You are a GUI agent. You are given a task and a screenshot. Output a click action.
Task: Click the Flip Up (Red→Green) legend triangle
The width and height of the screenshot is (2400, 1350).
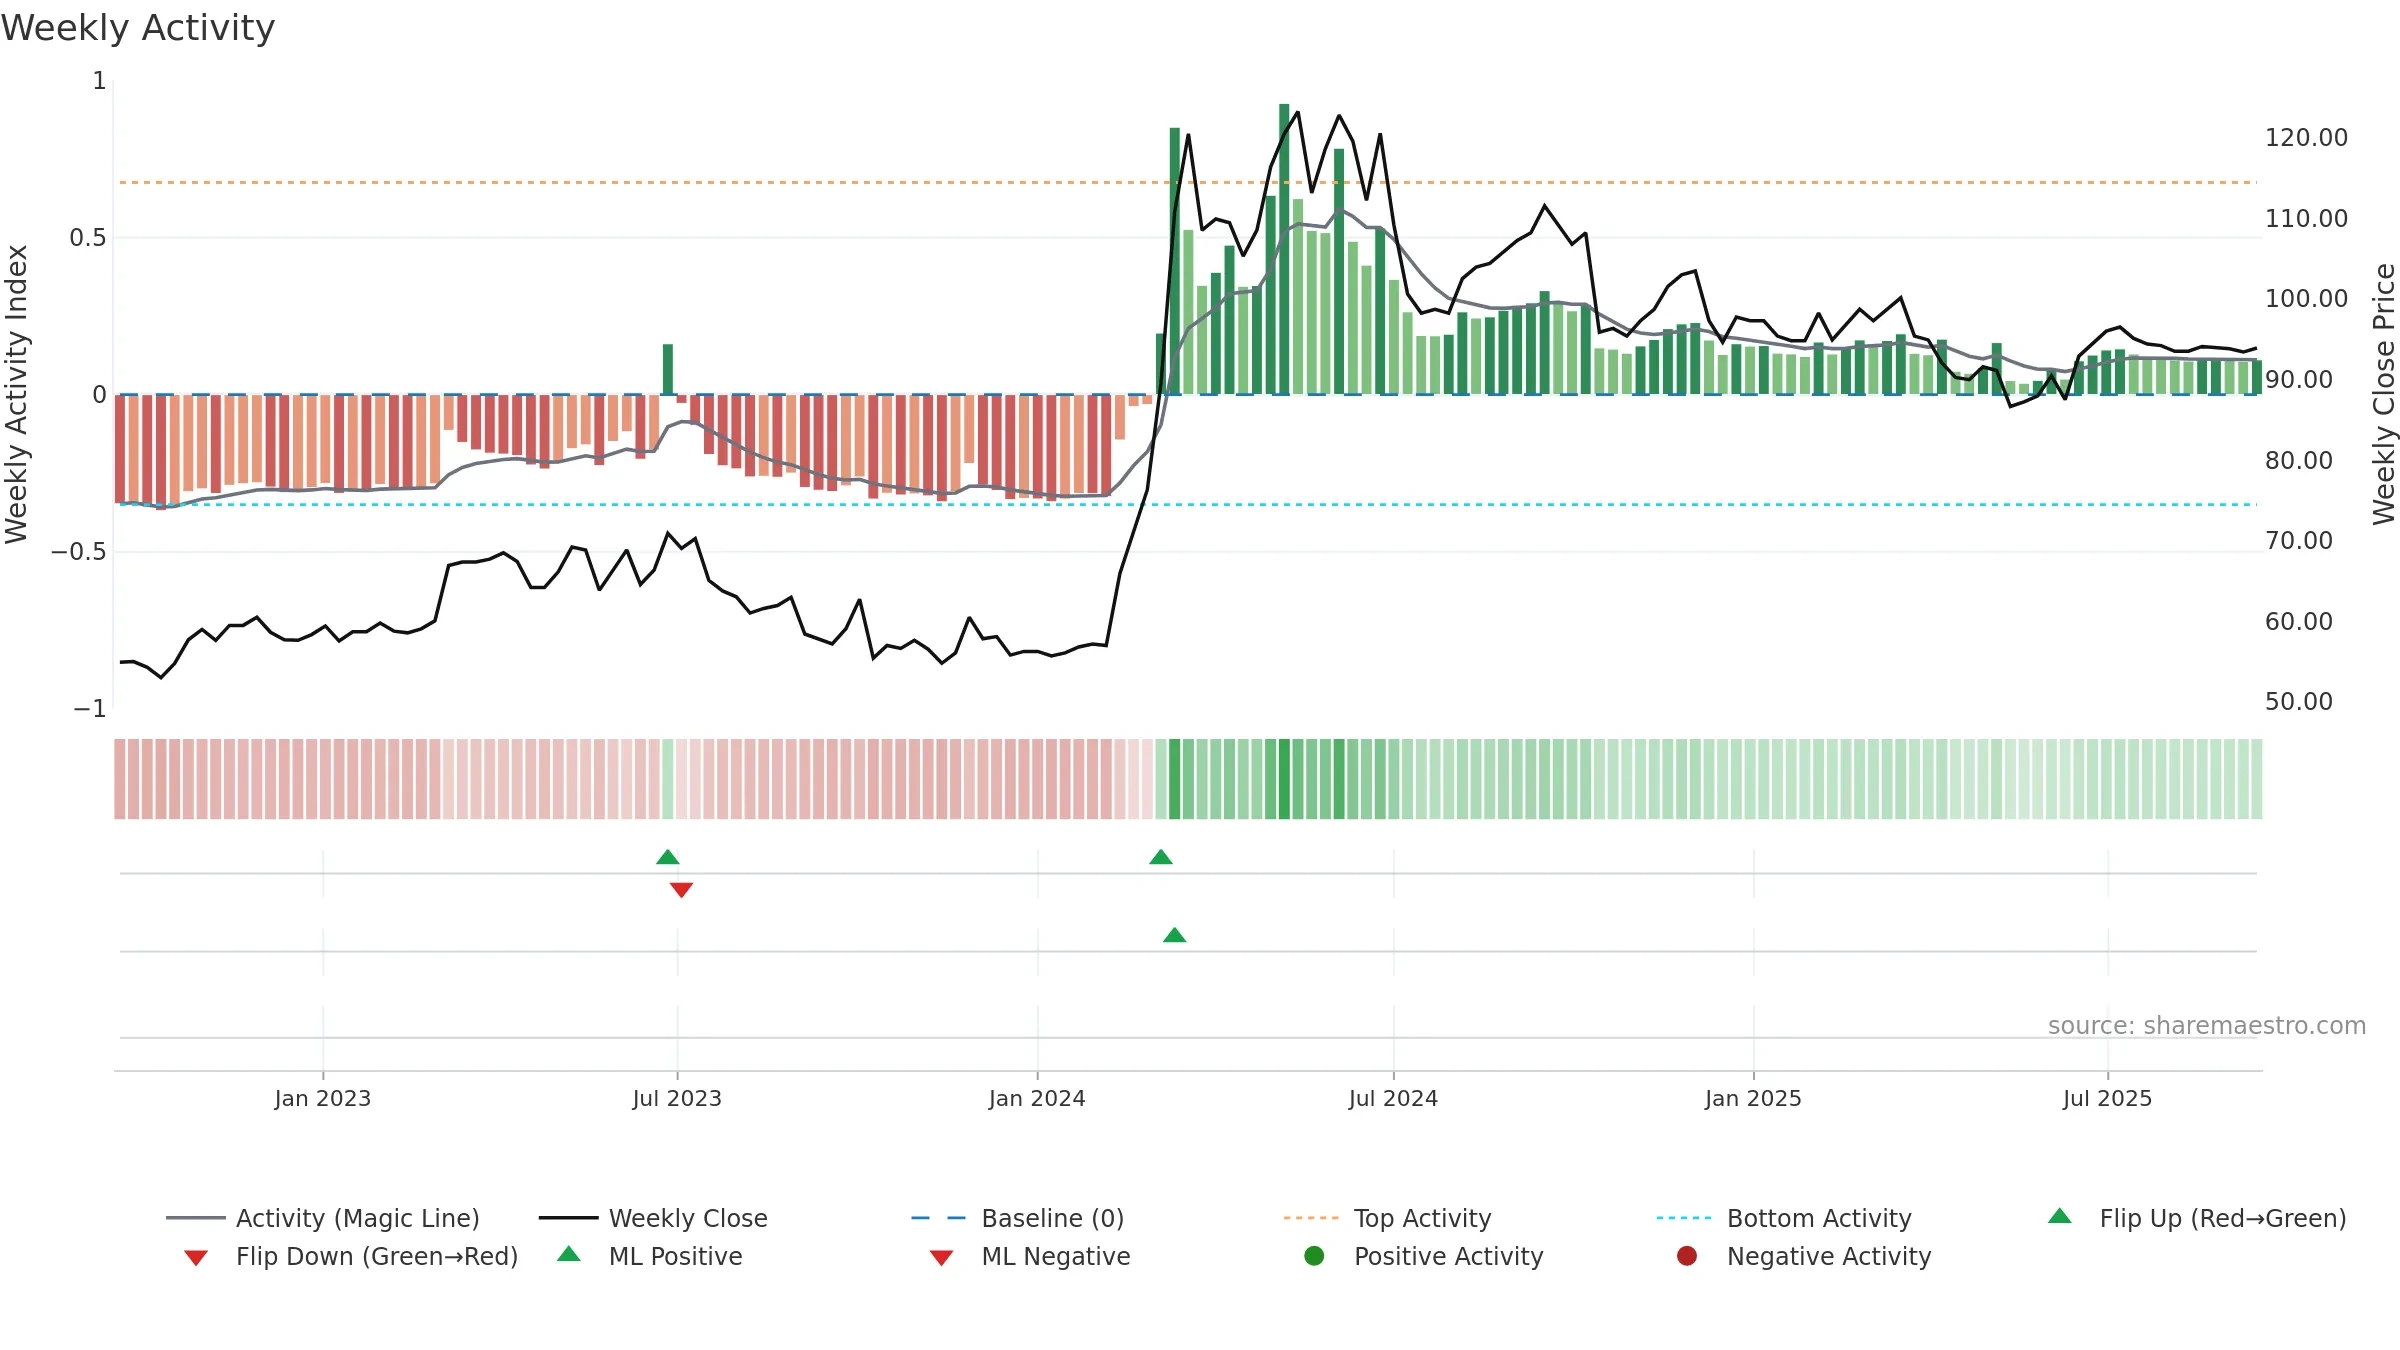2059,1216
